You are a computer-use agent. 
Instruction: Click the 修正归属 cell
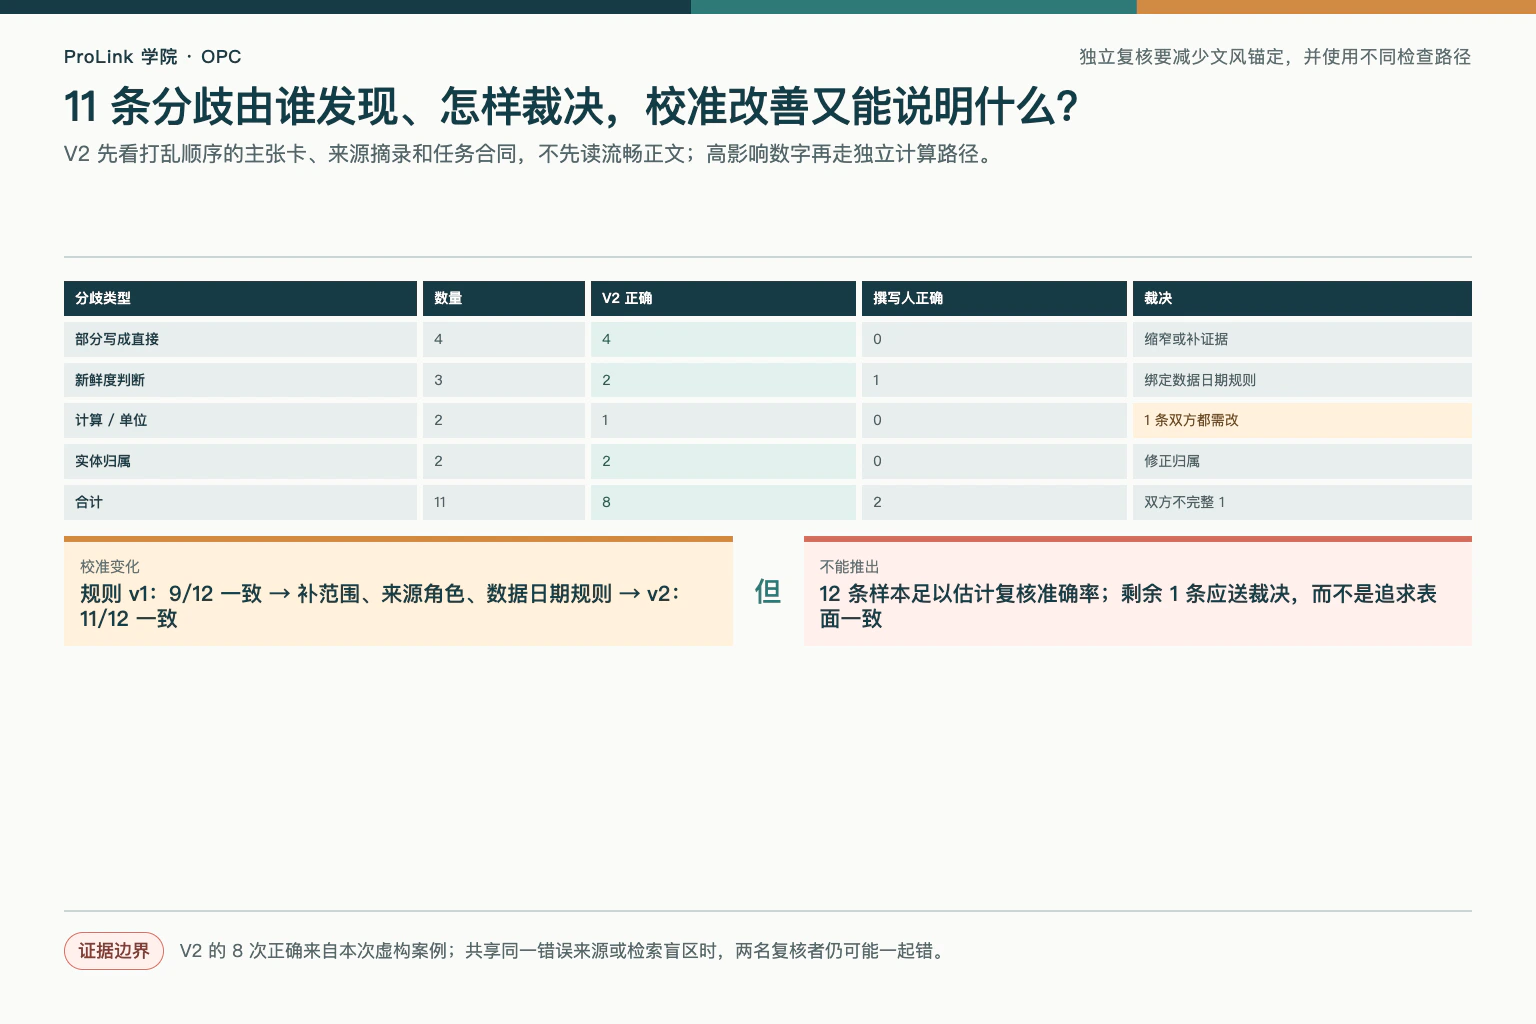pyautogui.click(x=1302, y=461)
